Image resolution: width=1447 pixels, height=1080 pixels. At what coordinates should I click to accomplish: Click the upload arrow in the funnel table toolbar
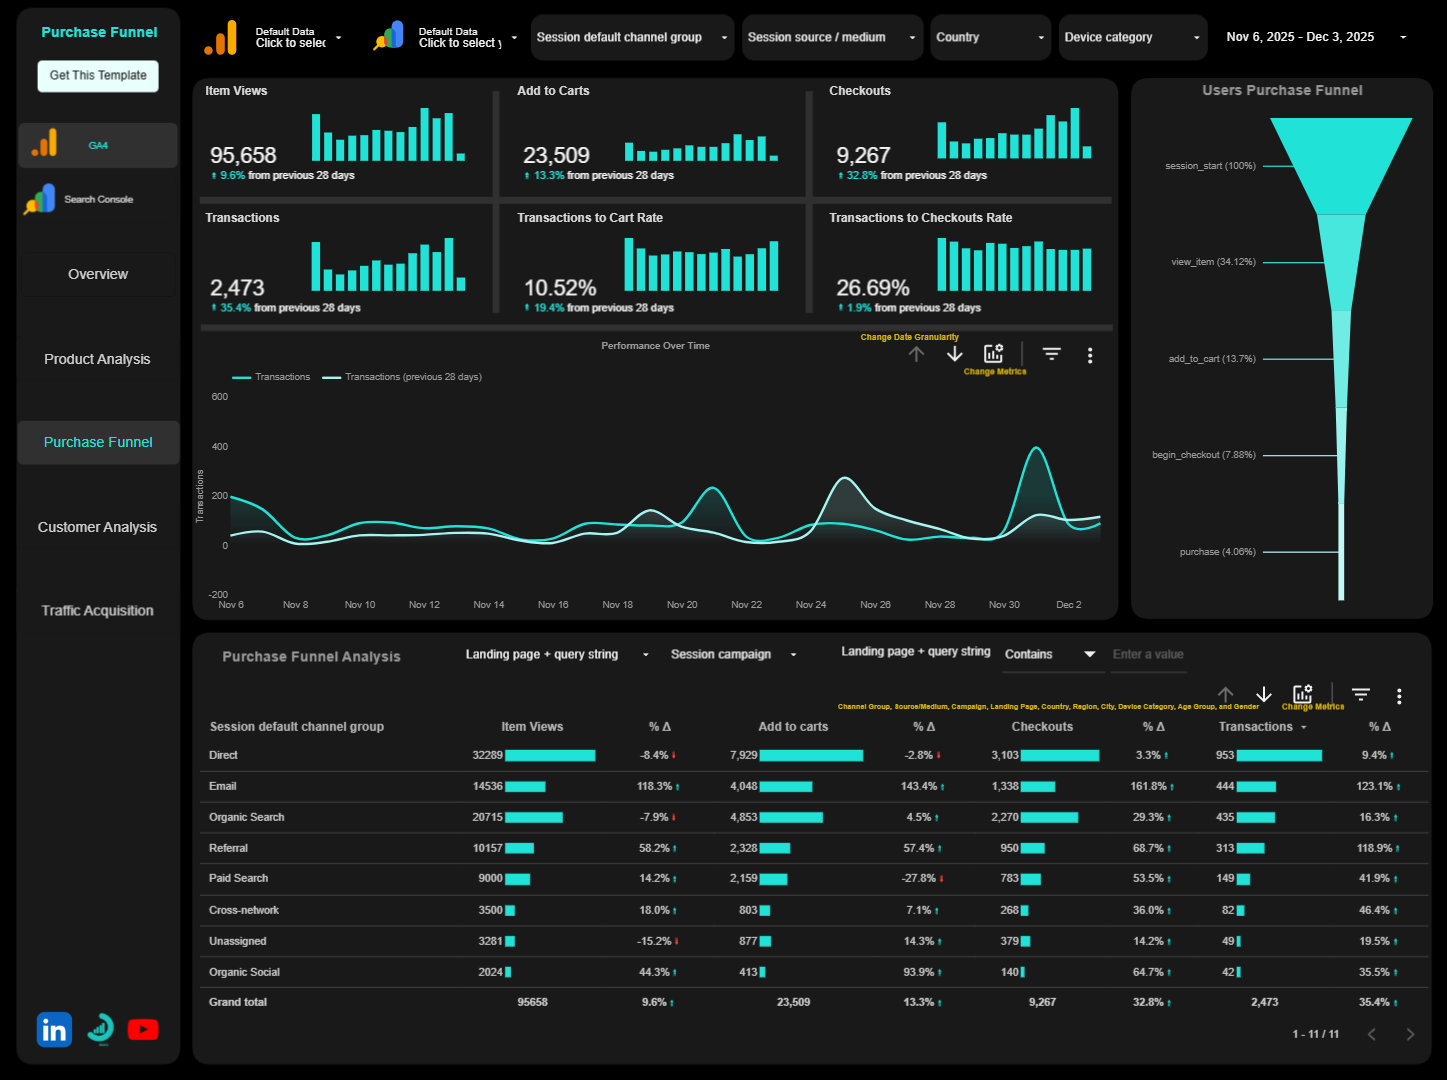(1226, 695)
